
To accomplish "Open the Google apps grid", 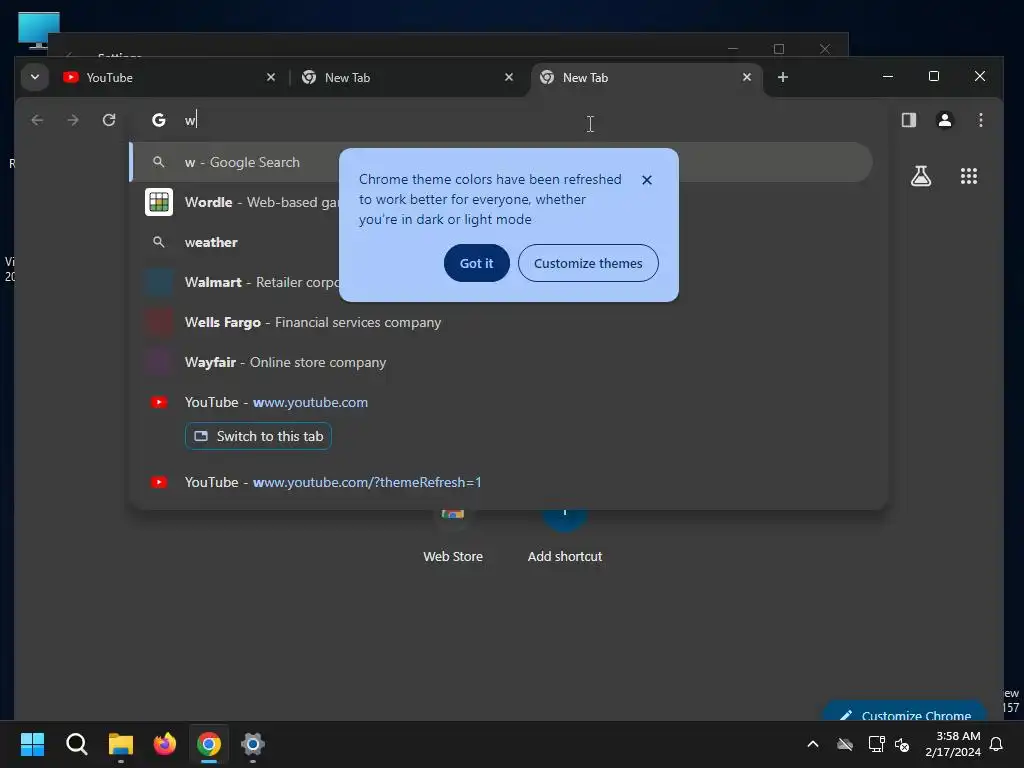I will pos(968,176).
